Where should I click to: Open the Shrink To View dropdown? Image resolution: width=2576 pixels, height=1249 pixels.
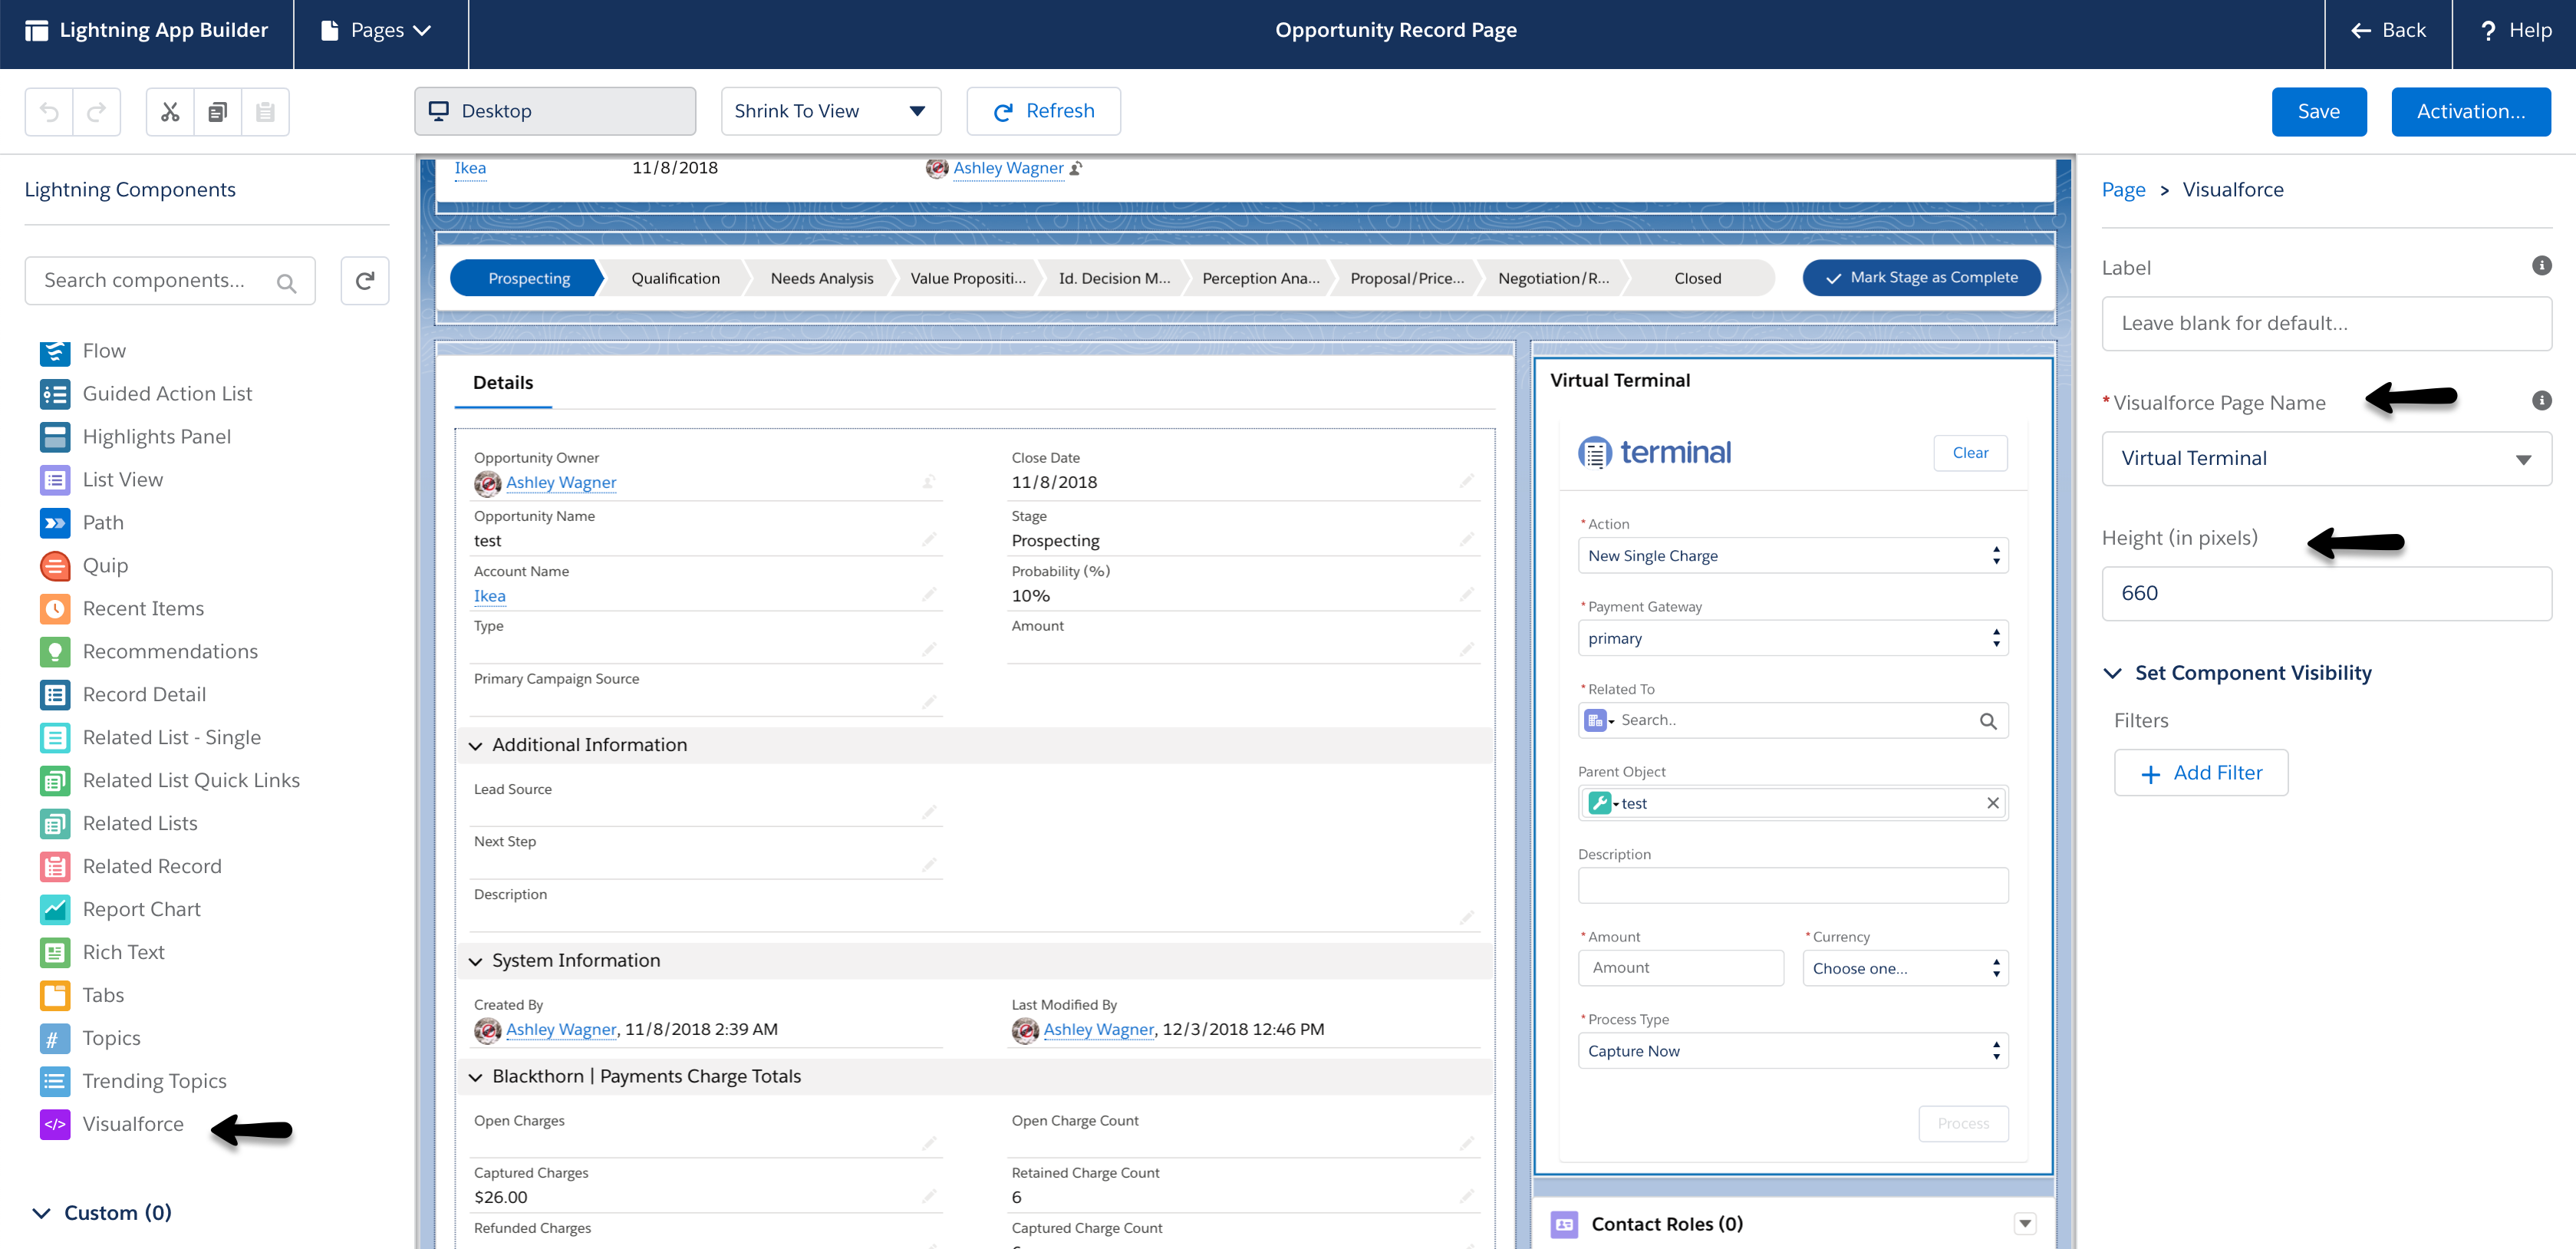[x=830, y=111]
